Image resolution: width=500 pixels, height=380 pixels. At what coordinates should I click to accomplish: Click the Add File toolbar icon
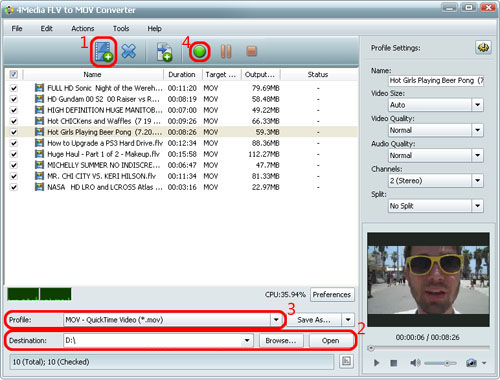[x=103, y=52]
